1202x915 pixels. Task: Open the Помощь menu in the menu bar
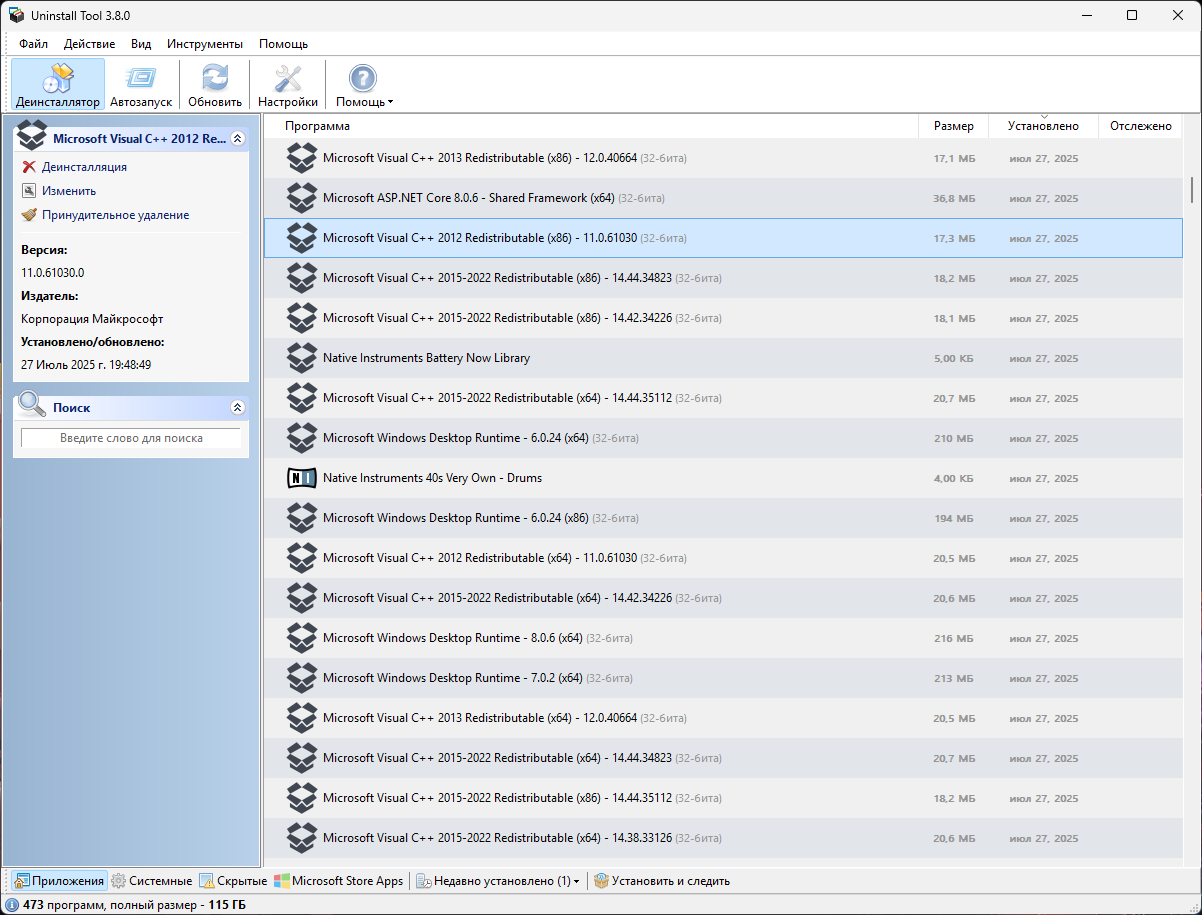pyautogui.click(x=283, y=44)
